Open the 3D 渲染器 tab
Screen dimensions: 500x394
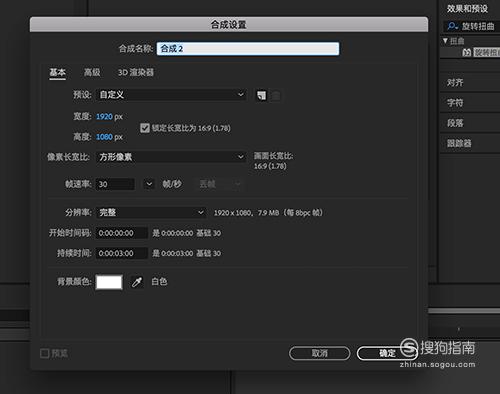pos(136,72)
